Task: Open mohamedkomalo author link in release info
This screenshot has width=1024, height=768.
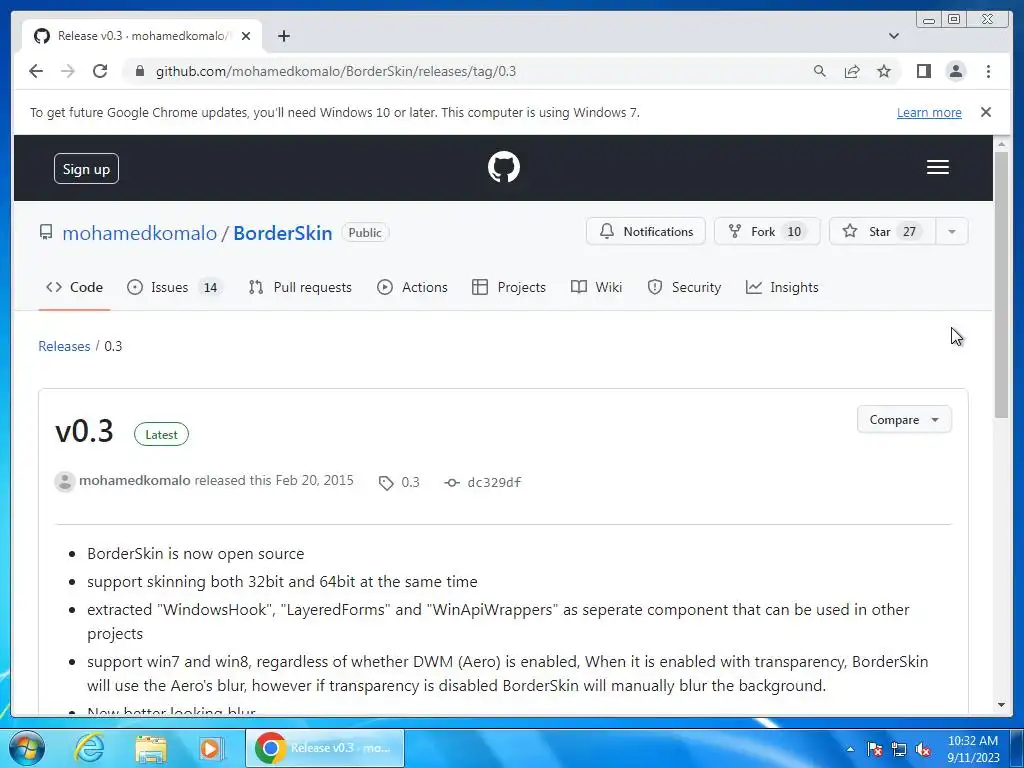Action: (x=135, y=481)
